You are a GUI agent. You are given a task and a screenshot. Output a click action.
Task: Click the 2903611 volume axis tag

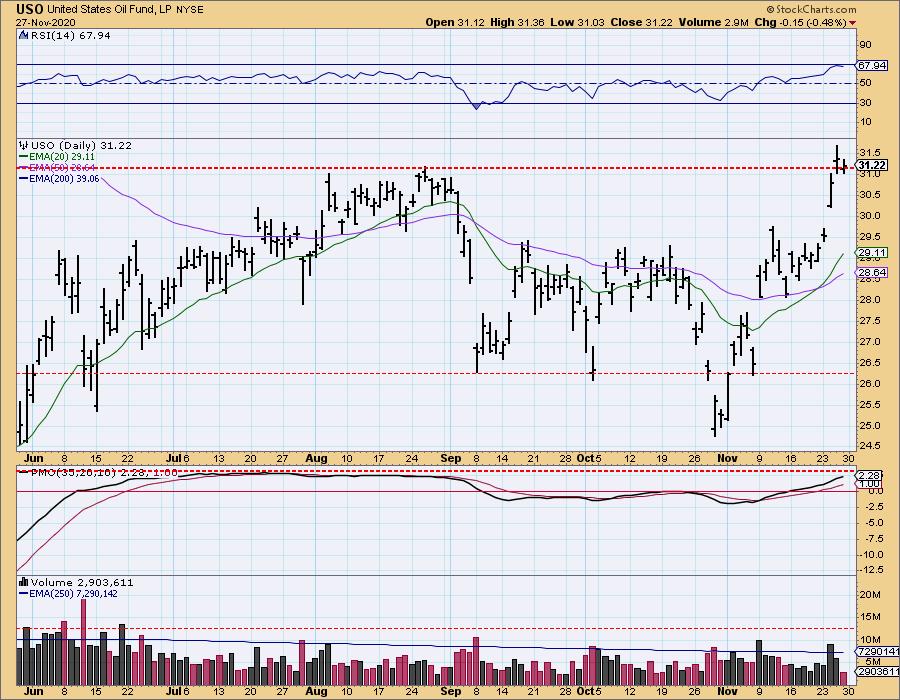click(877, 671)
